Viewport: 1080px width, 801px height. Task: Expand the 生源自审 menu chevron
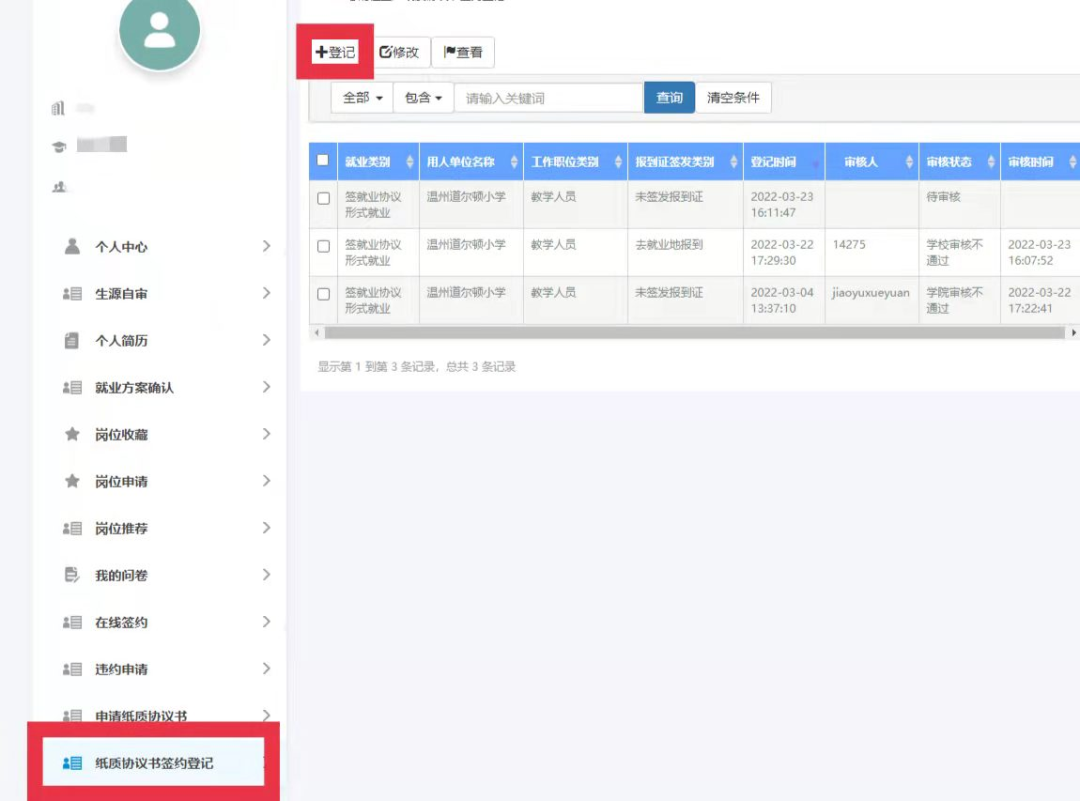[266, 293]
